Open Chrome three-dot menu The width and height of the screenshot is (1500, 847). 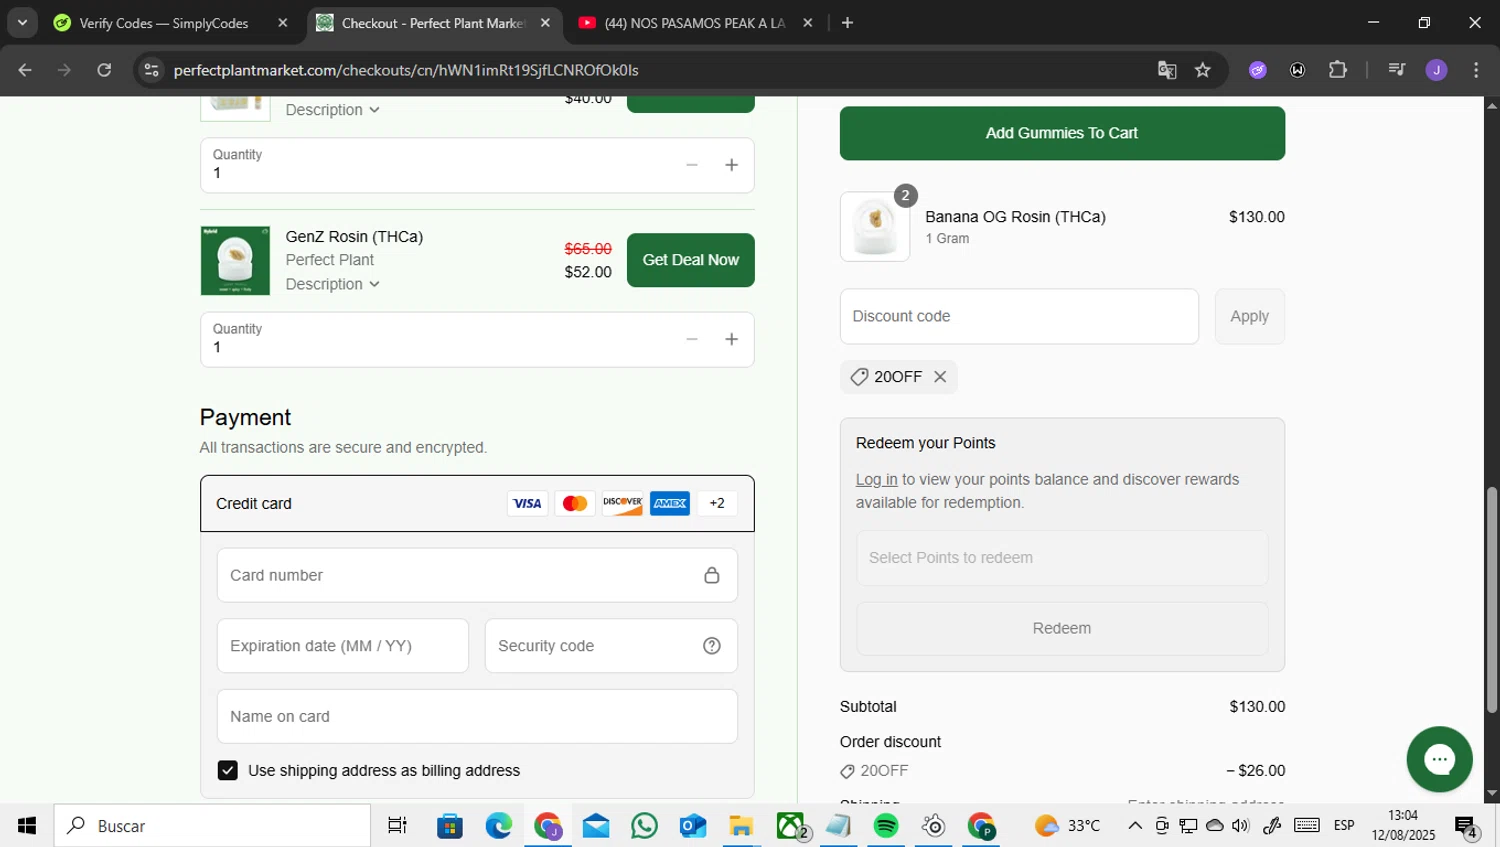tap(1476, 70)
